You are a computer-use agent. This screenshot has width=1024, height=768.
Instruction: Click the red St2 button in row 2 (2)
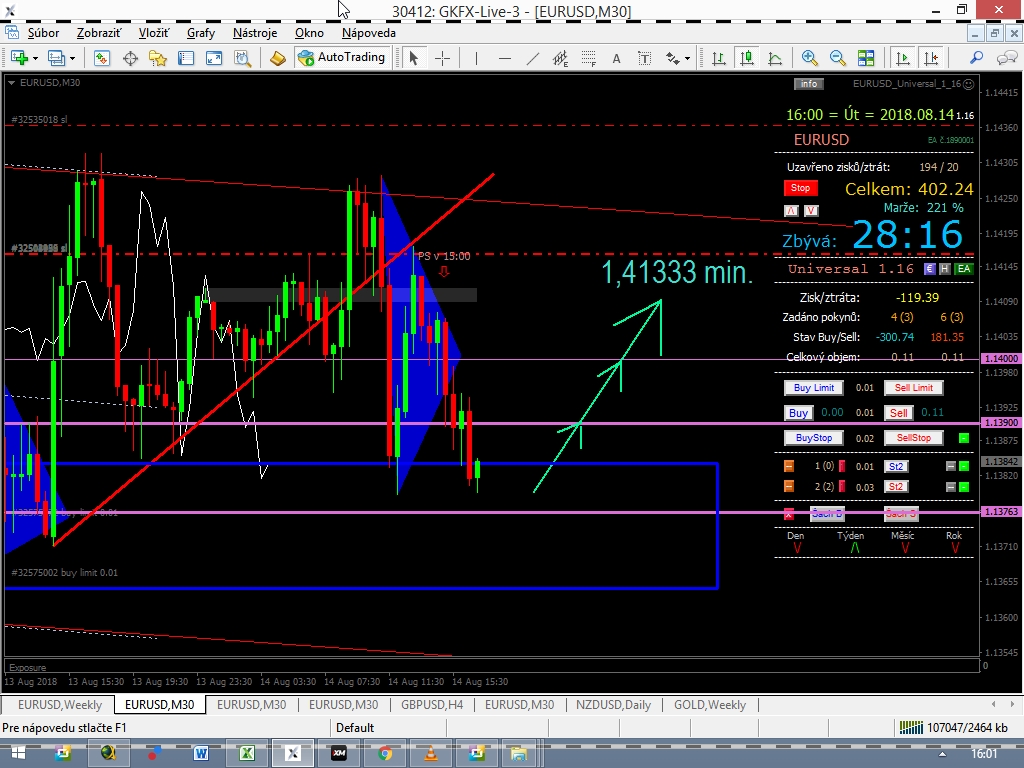(x=896, y=487)
